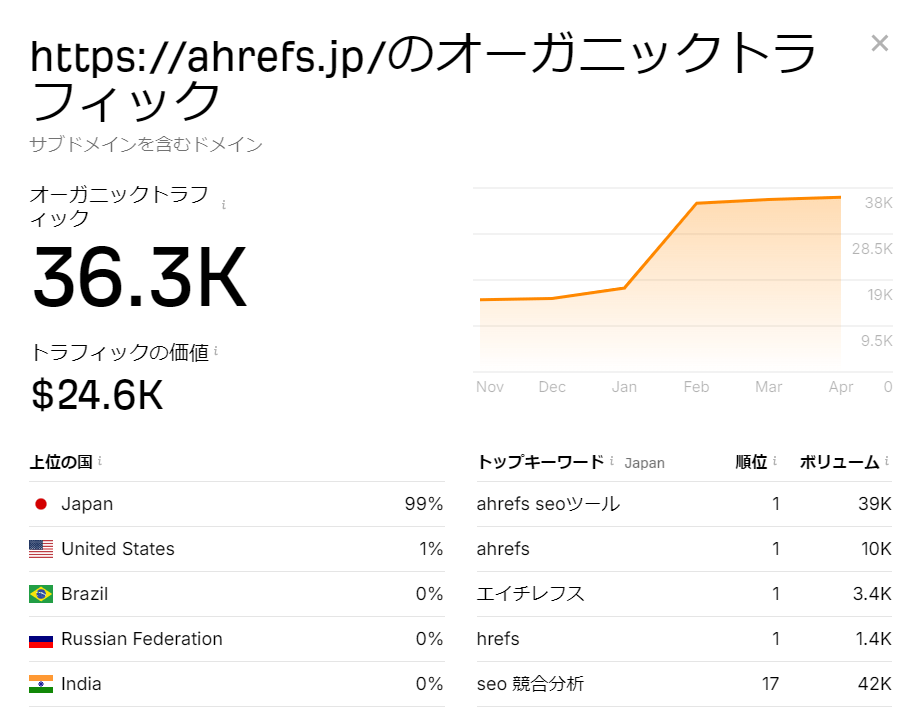Click the United States flag icon
This screenshot has height=710, width=912.
coord(40,549)
